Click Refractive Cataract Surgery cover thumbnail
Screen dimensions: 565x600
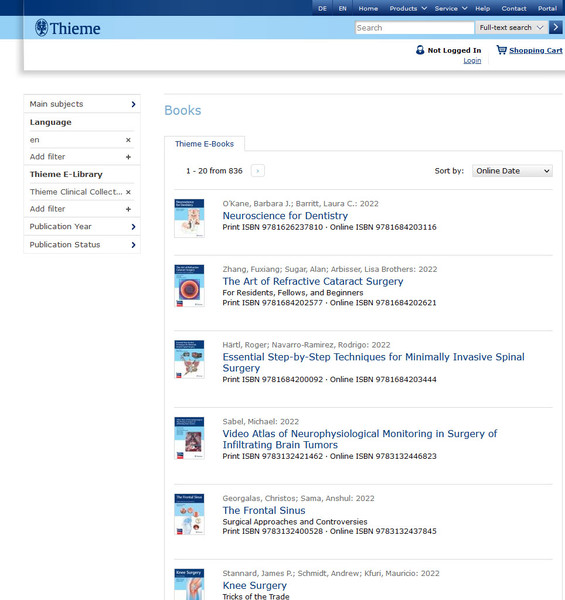coord(189,285)
